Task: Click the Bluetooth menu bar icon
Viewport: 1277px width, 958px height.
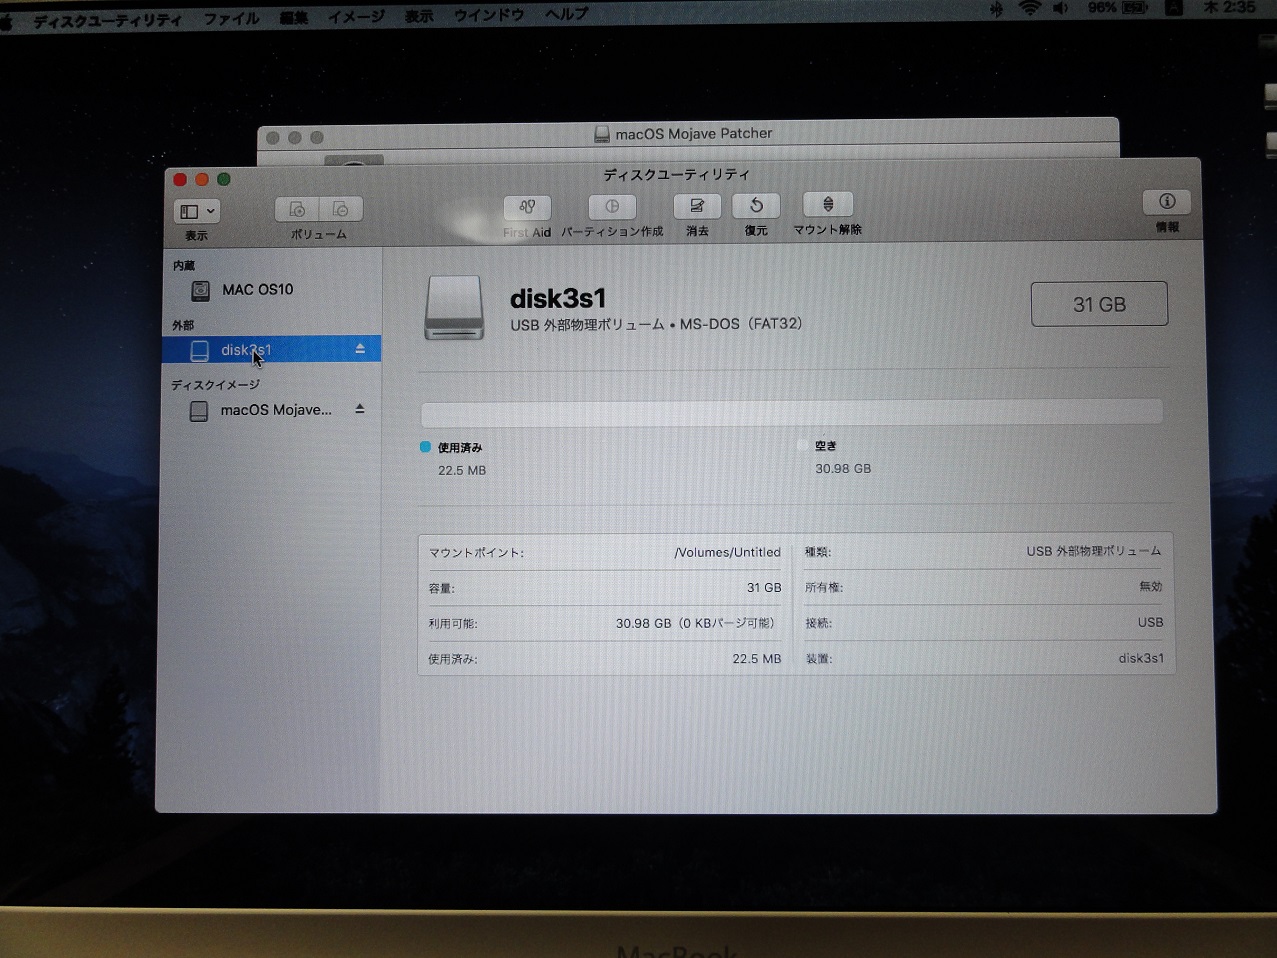Action: click(x=997, y=9)
